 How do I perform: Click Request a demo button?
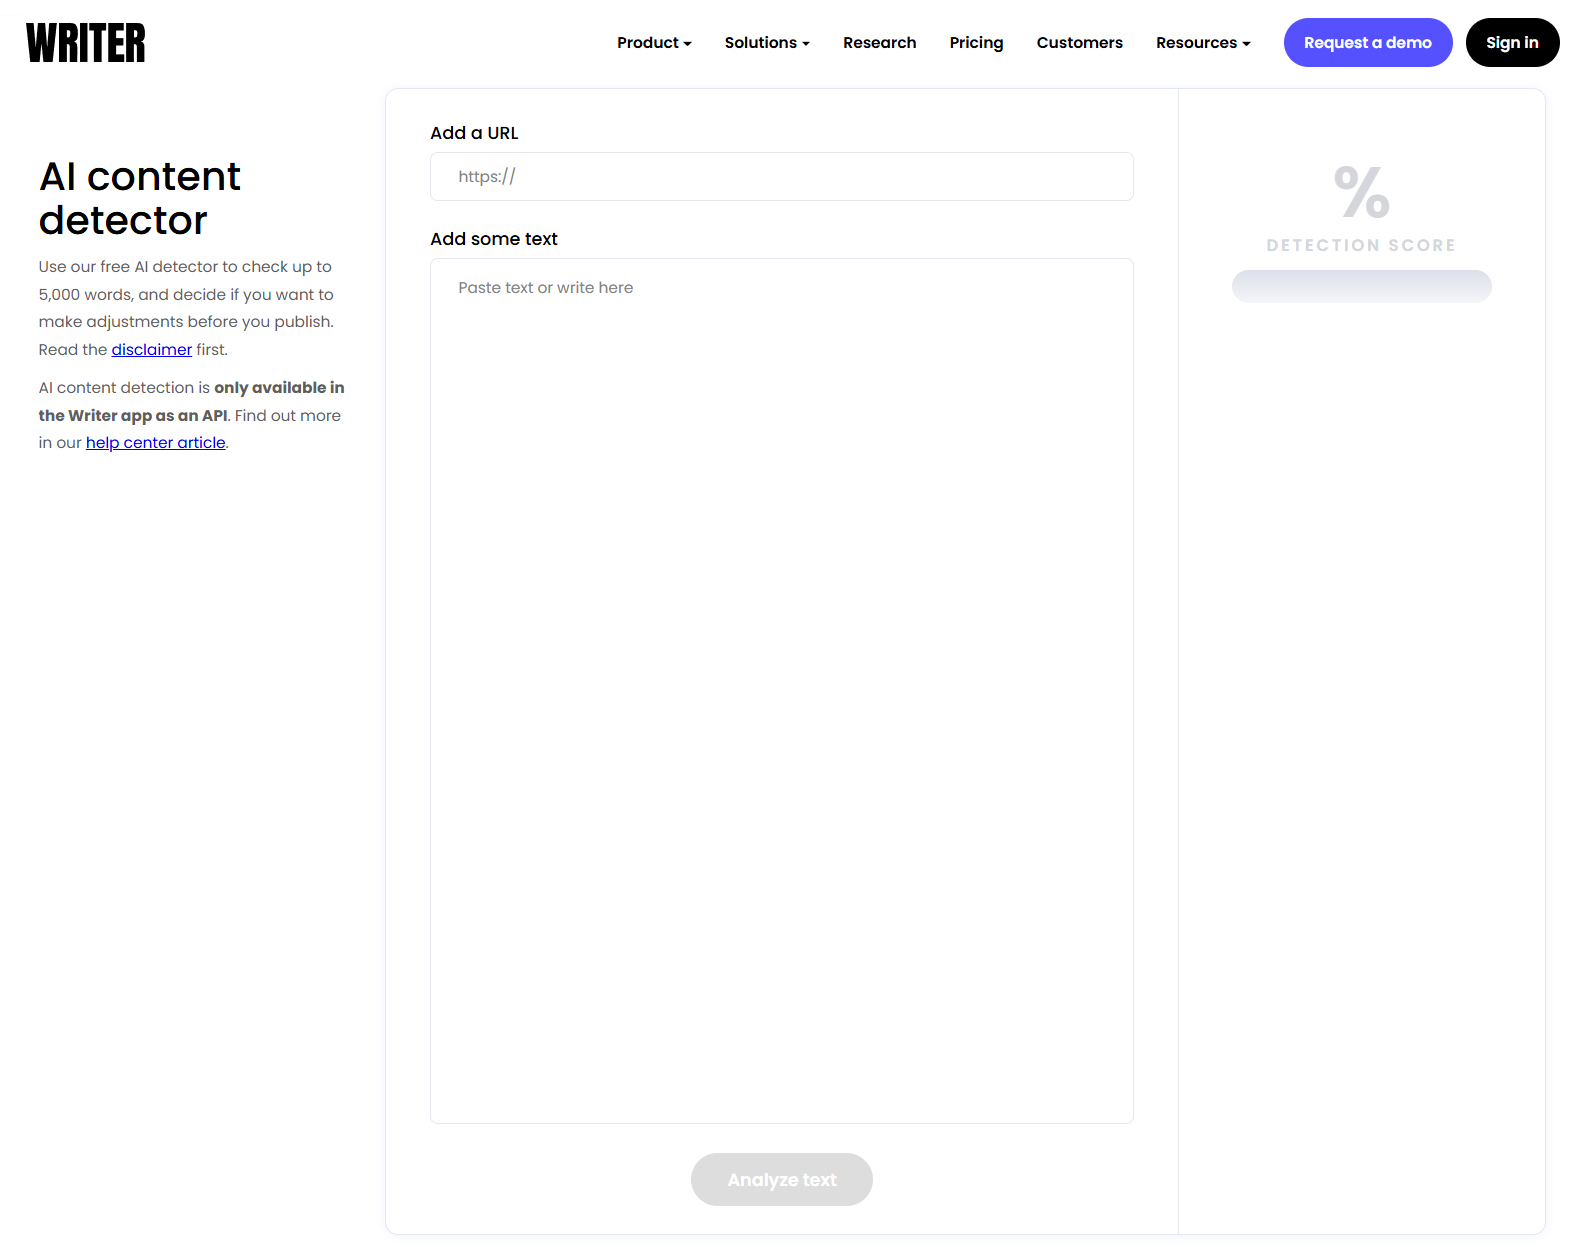pyautogui.click(x=1367, y=43)
